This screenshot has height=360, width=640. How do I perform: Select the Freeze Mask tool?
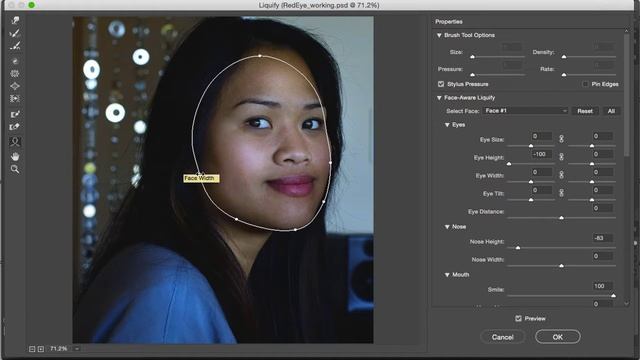[x=15, y=114]
